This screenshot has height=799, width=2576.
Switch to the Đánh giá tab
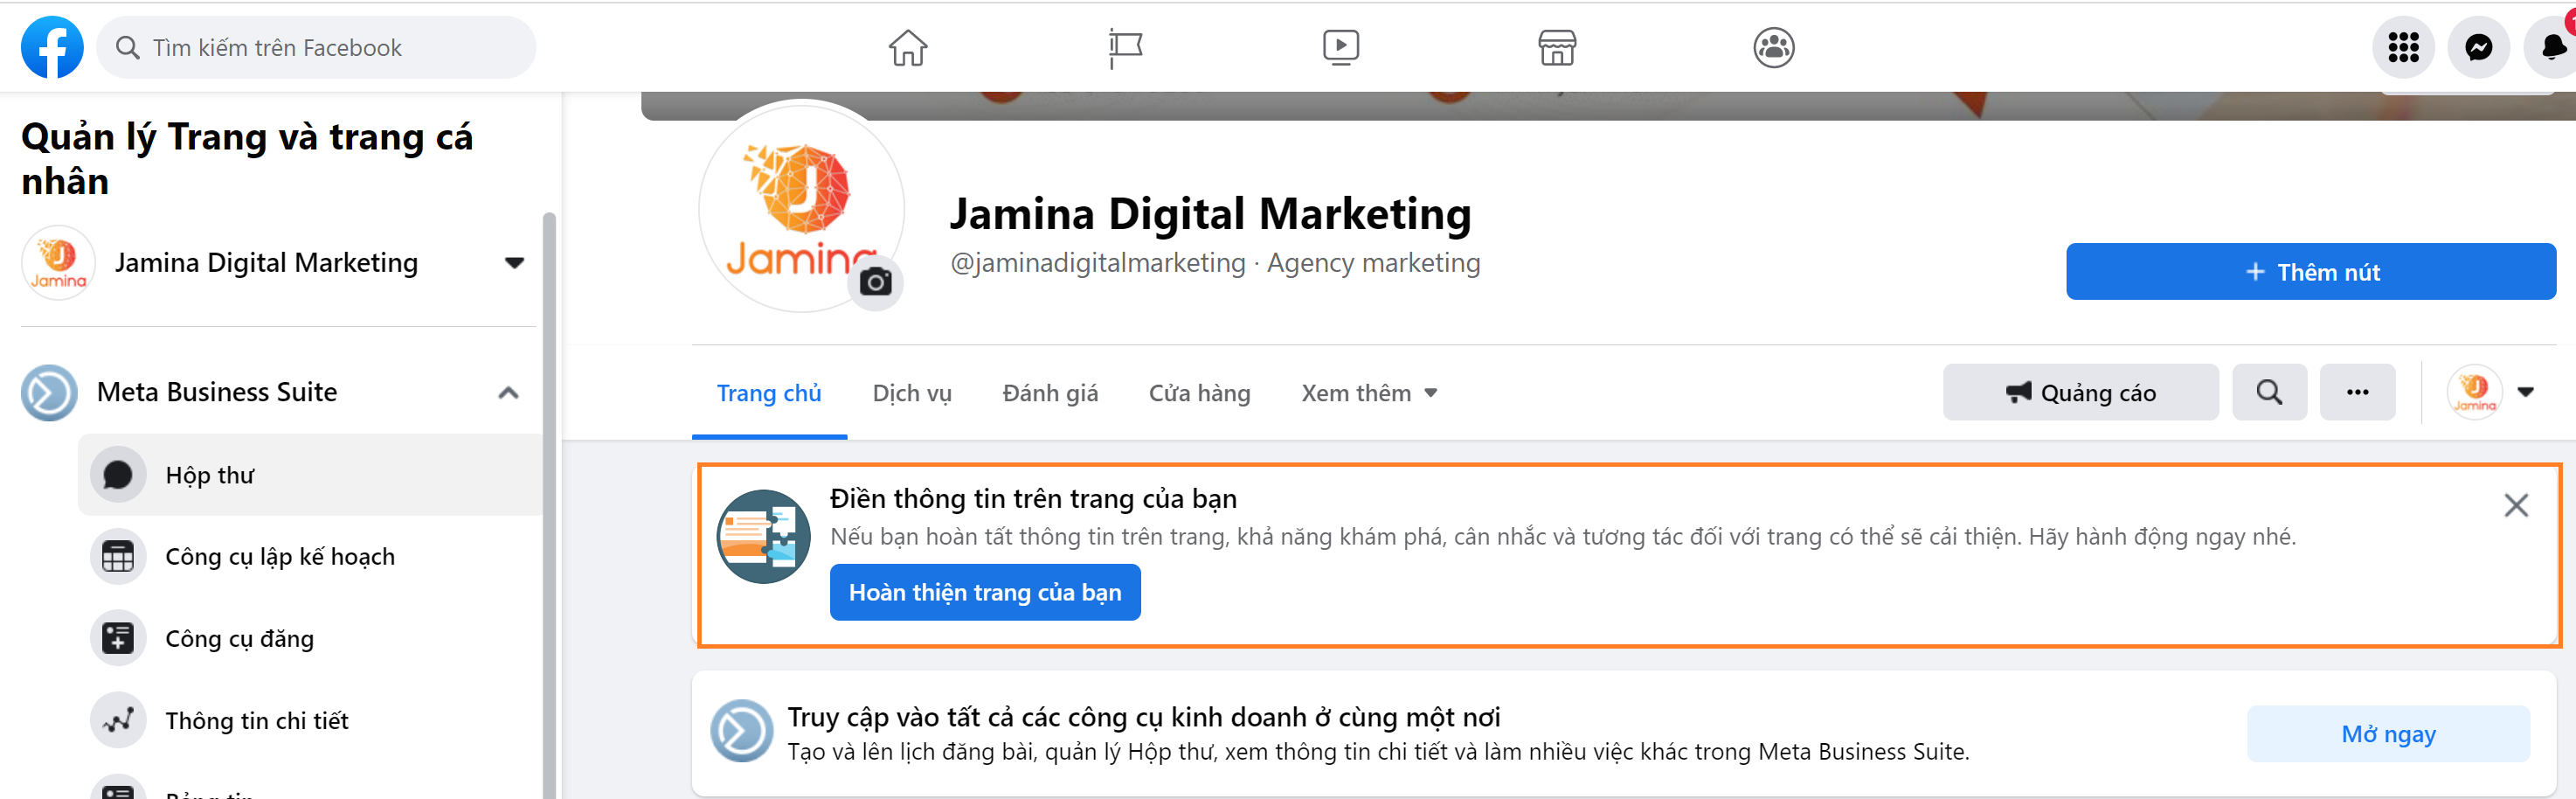click(1049, 393)
